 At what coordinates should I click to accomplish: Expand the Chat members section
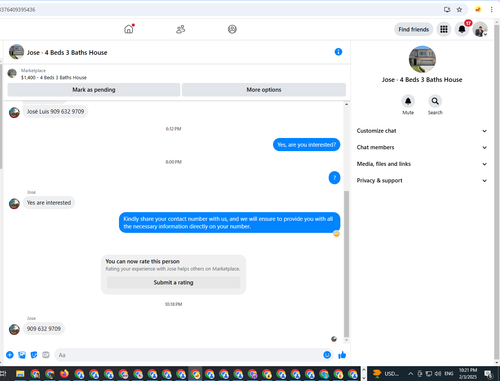(422, 147)
